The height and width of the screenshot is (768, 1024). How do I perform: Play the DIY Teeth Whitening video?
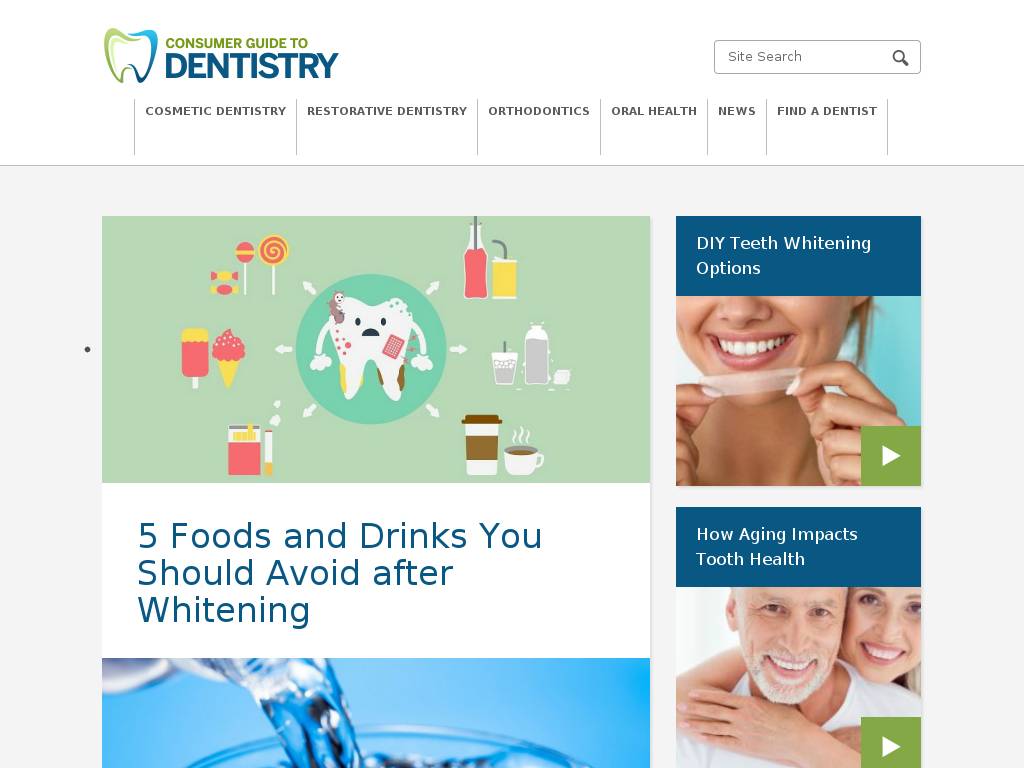pos(890,456)
